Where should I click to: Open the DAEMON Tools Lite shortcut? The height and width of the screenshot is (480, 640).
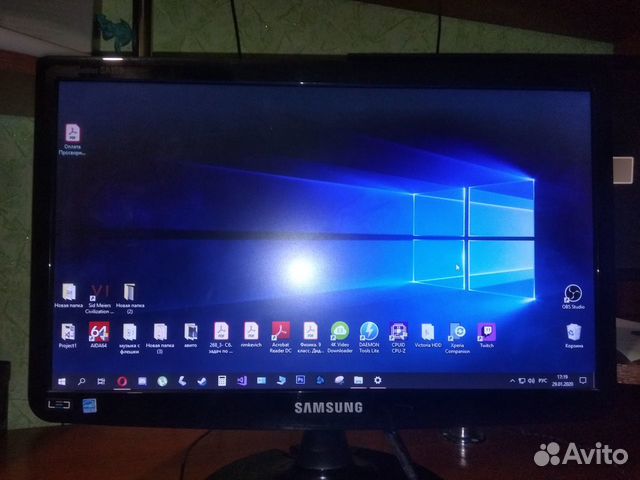[x=369, y=332]
